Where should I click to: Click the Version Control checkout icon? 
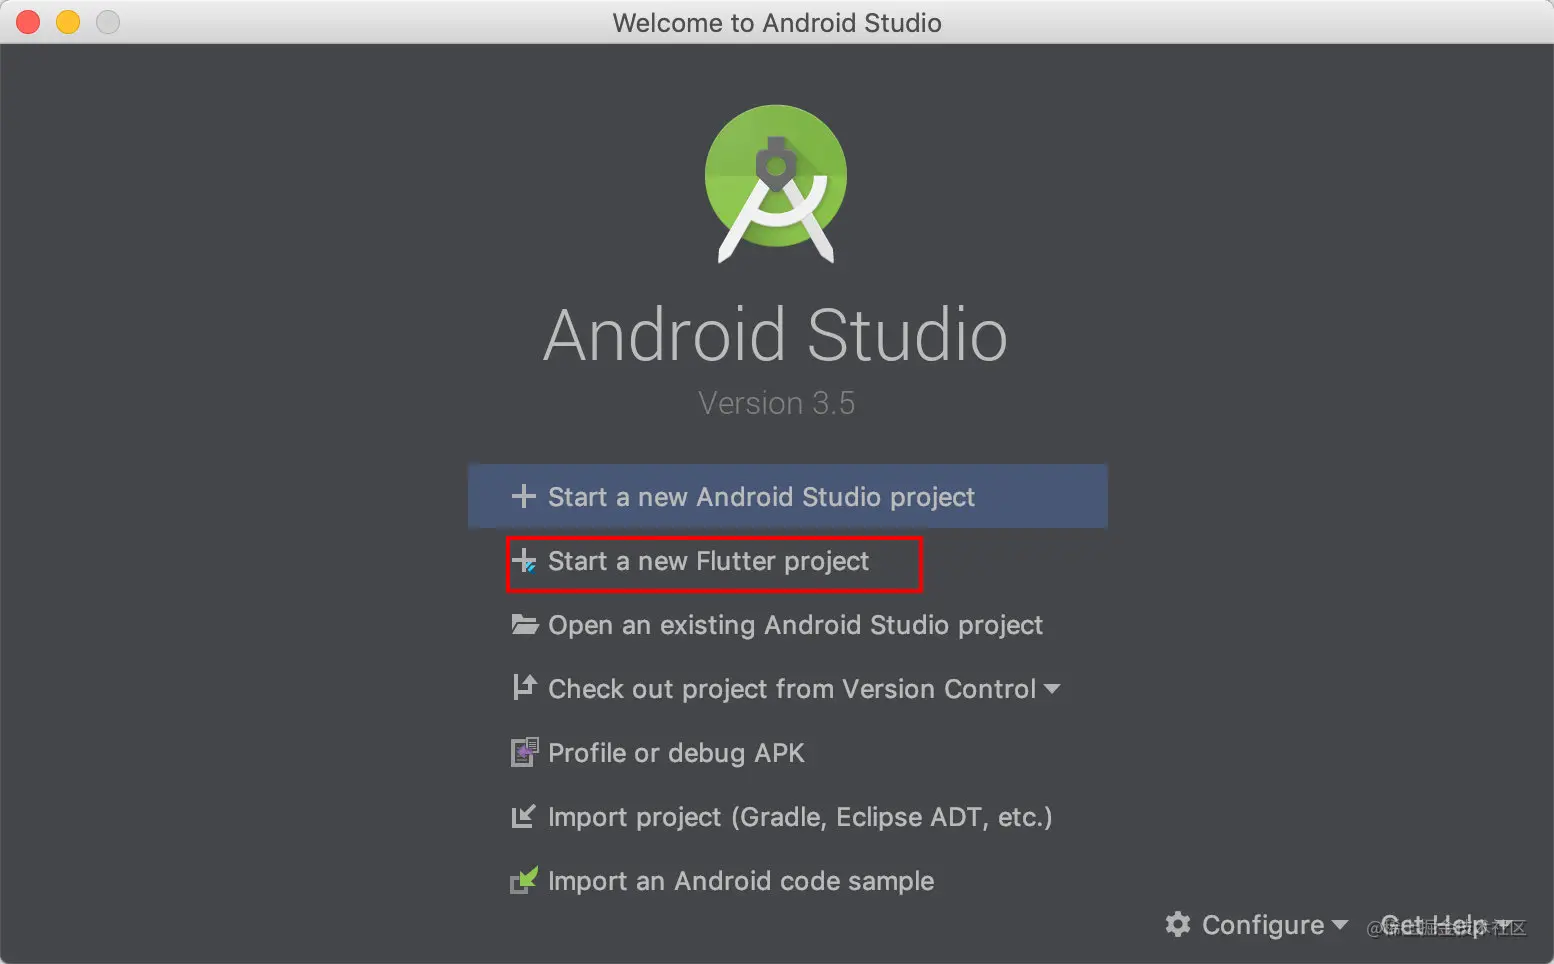pyautogui.click(x=524, y=688)
